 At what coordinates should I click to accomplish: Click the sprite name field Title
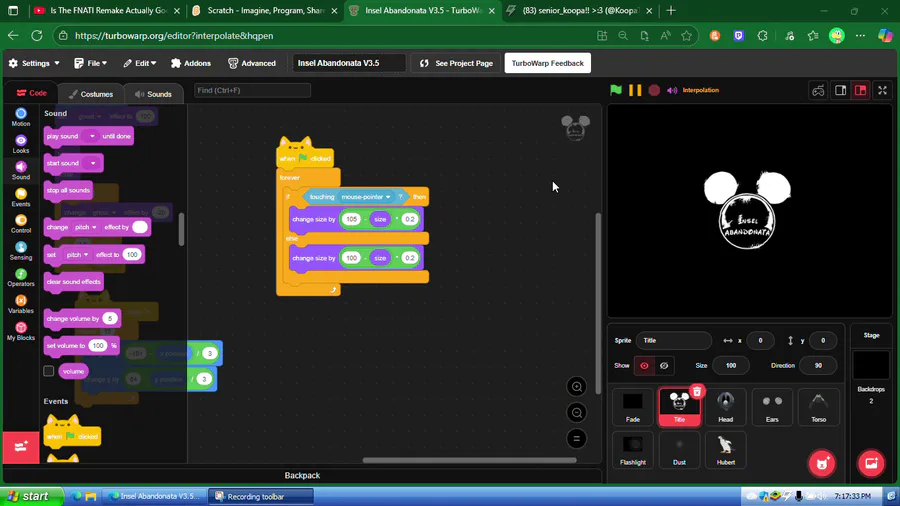pos(673,340)
